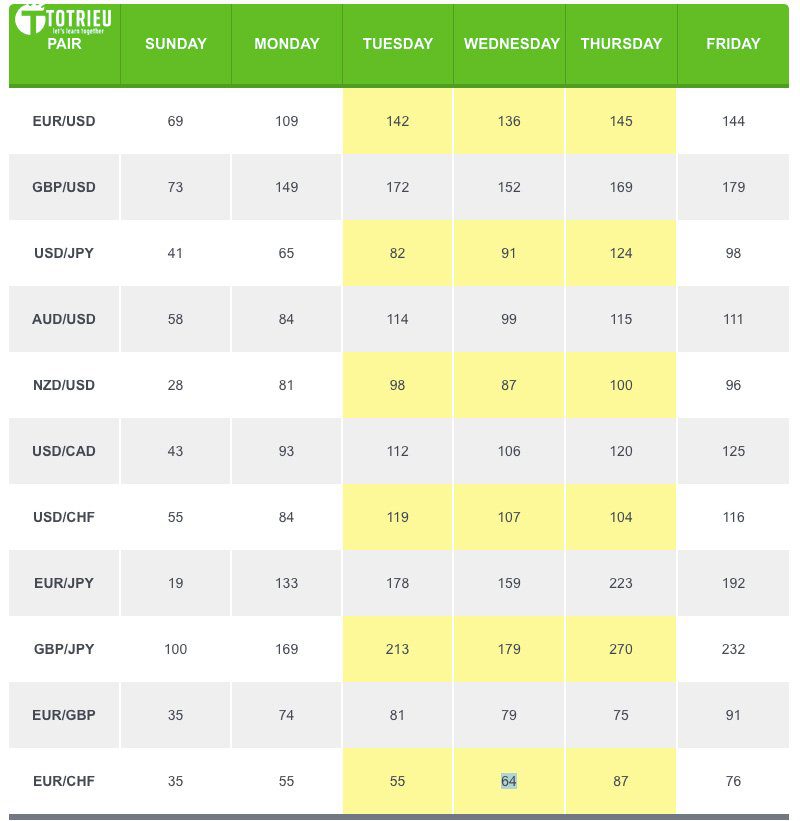Select the highlighted 64 EUR/CHF Wednesday cell
The height and width of the screenshot is (821, 800).
[x=508, y=781]
